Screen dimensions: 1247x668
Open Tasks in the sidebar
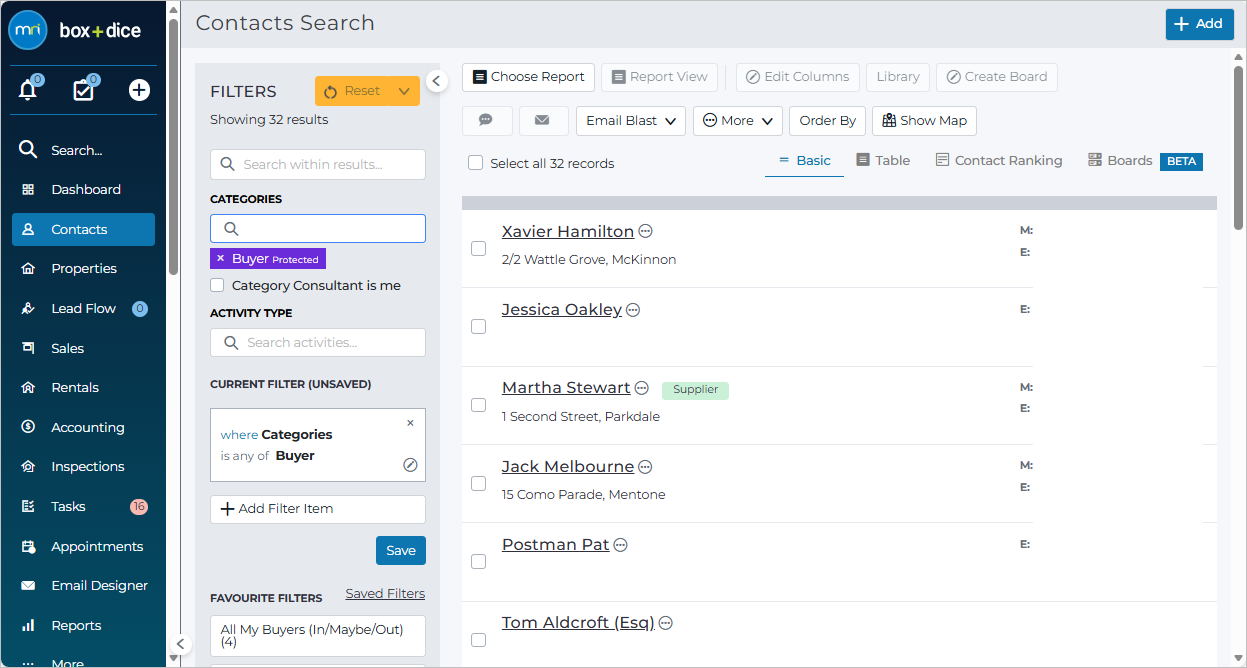[83, 507]
